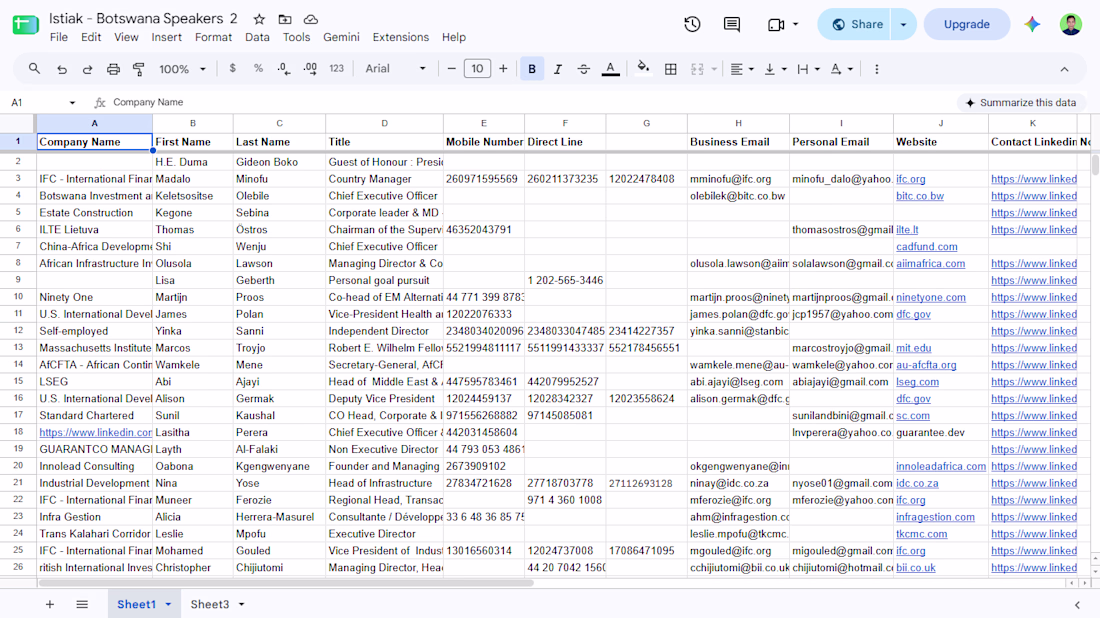Open the innoleadafrica.com link
1100x618 pixels.
coord(940,466)
